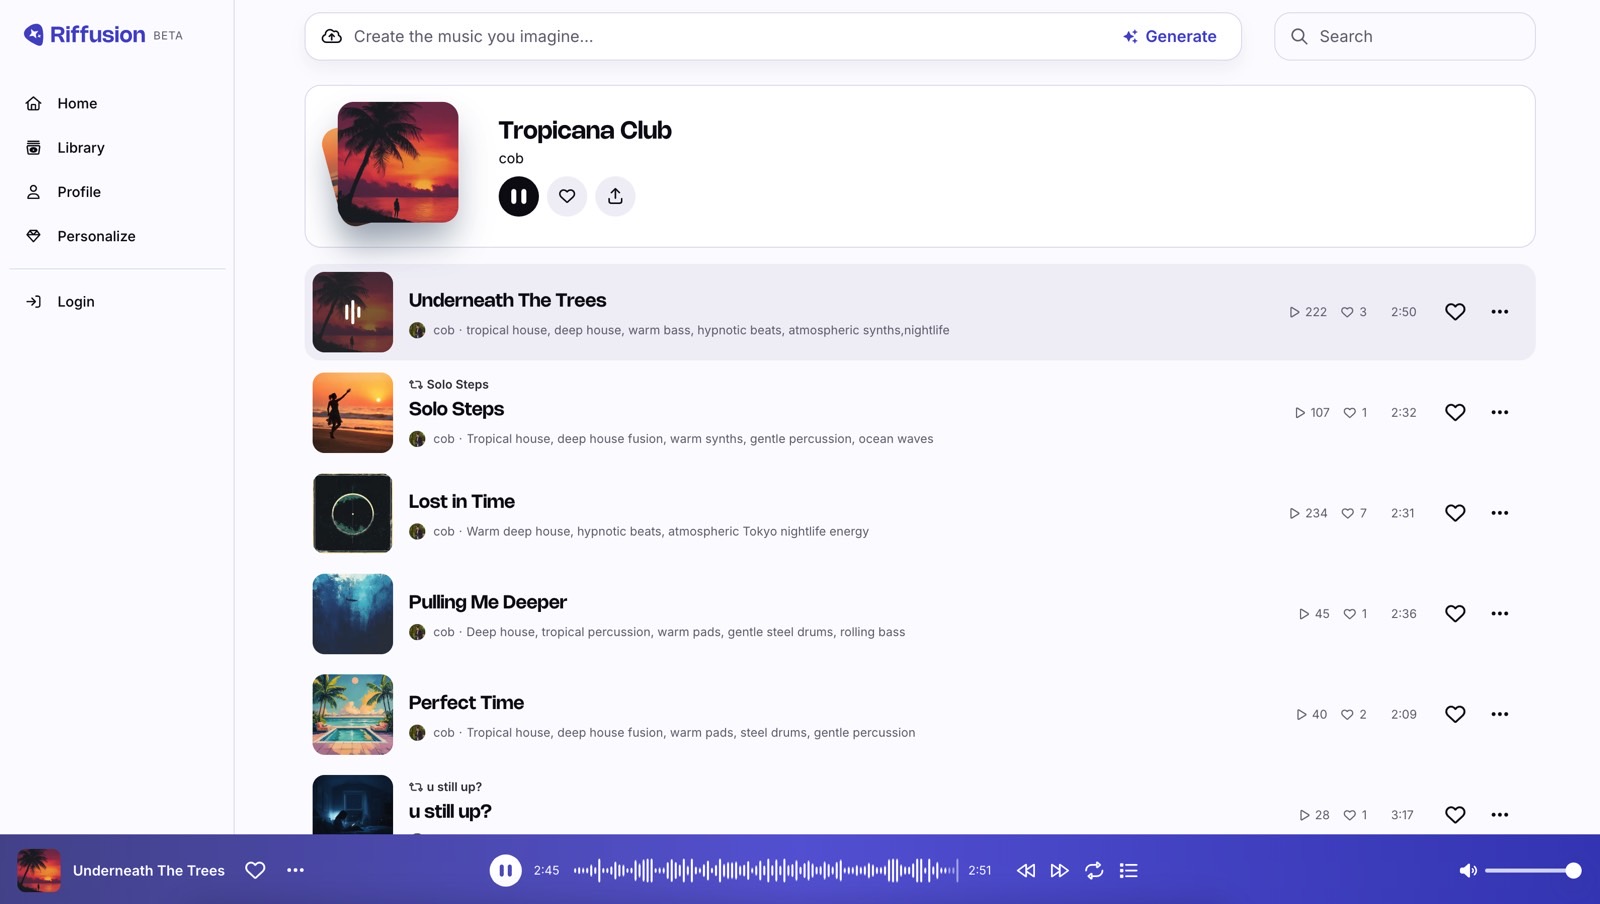Pause the Tropicana Club playlist

tap(519, 196)
